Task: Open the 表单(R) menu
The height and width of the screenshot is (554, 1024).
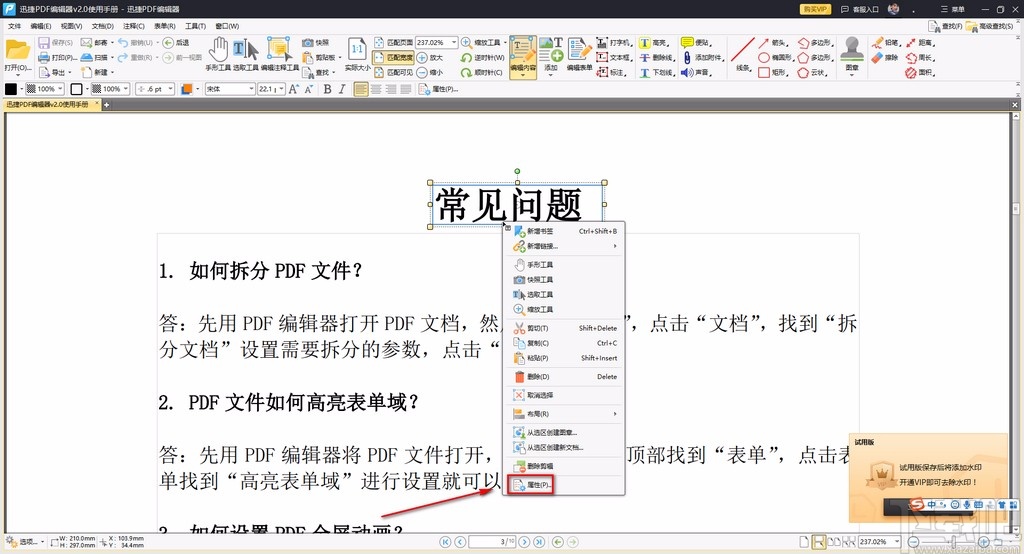Action: click(165, 26)
